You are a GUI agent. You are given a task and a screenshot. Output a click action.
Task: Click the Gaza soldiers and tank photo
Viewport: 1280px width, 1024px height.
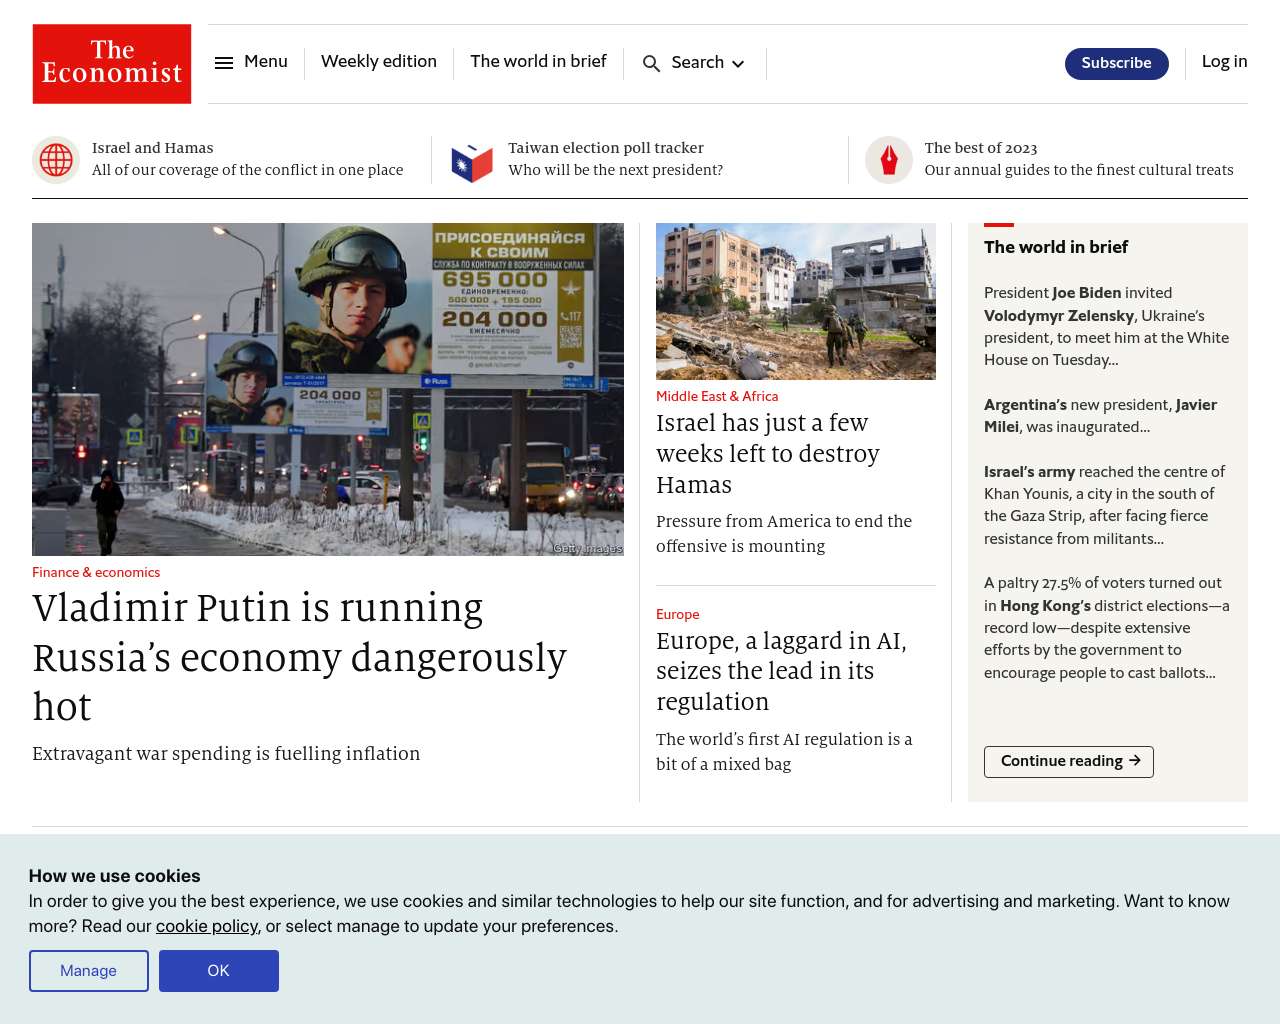[796, 301]
